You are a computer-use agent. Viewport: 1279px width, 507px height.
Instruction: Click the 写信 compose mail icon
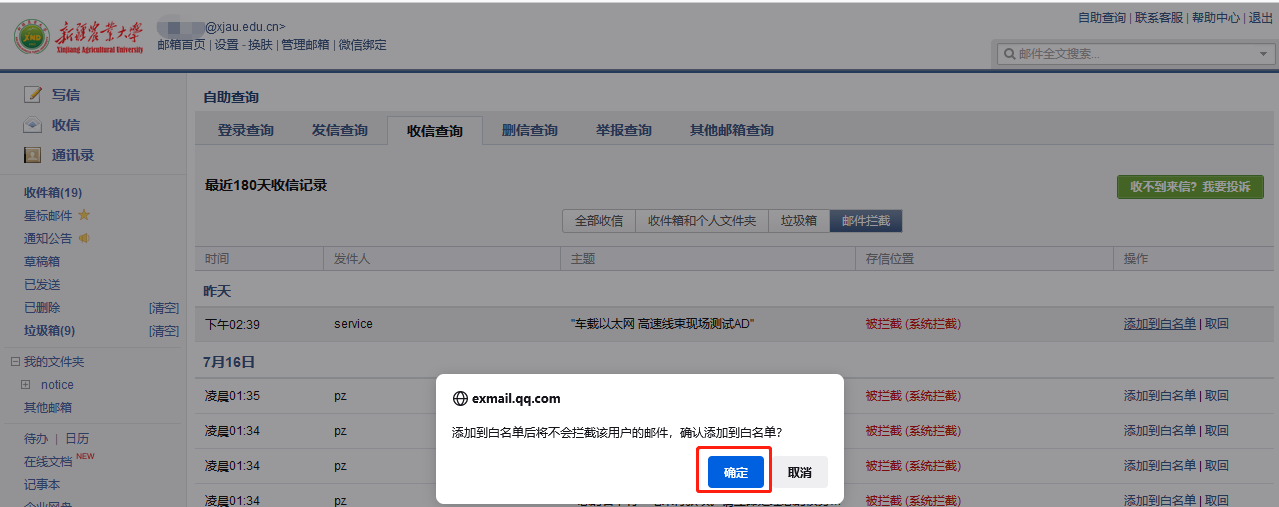click(33, 95)
